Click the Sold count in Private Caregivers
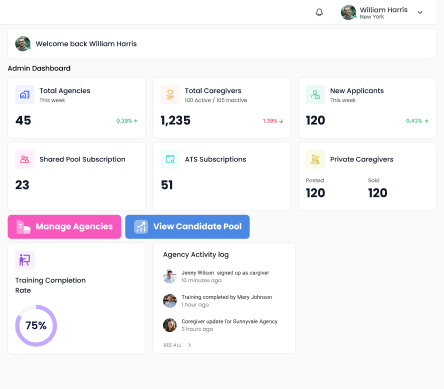The image size is (444, 389). tap(378, 193)
